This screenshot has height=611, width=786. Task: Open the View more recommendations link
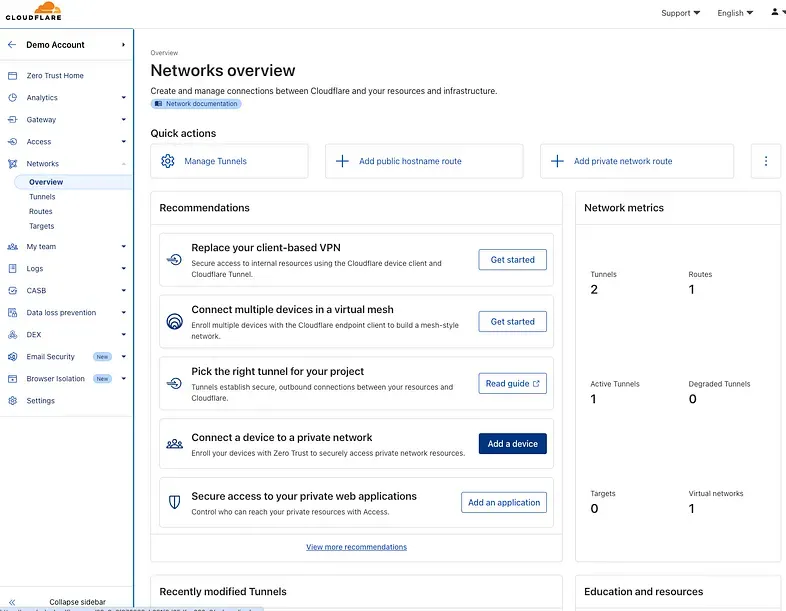tap(356, 547)
